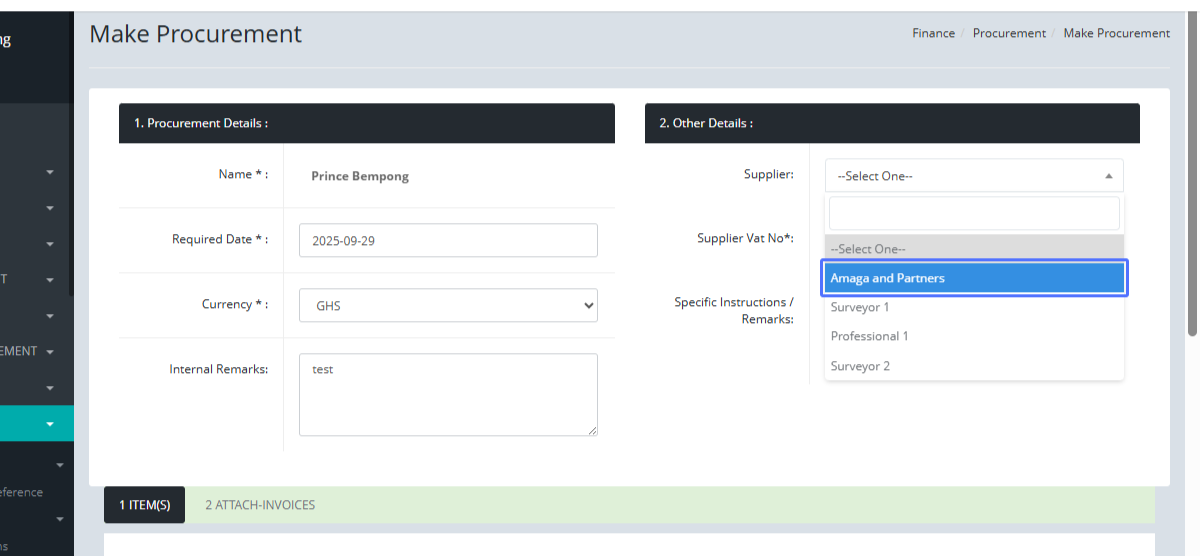Click Internal Remarks textarea resize handle
The width and height of the screenshot is (1200, 556).
[592, 430]
